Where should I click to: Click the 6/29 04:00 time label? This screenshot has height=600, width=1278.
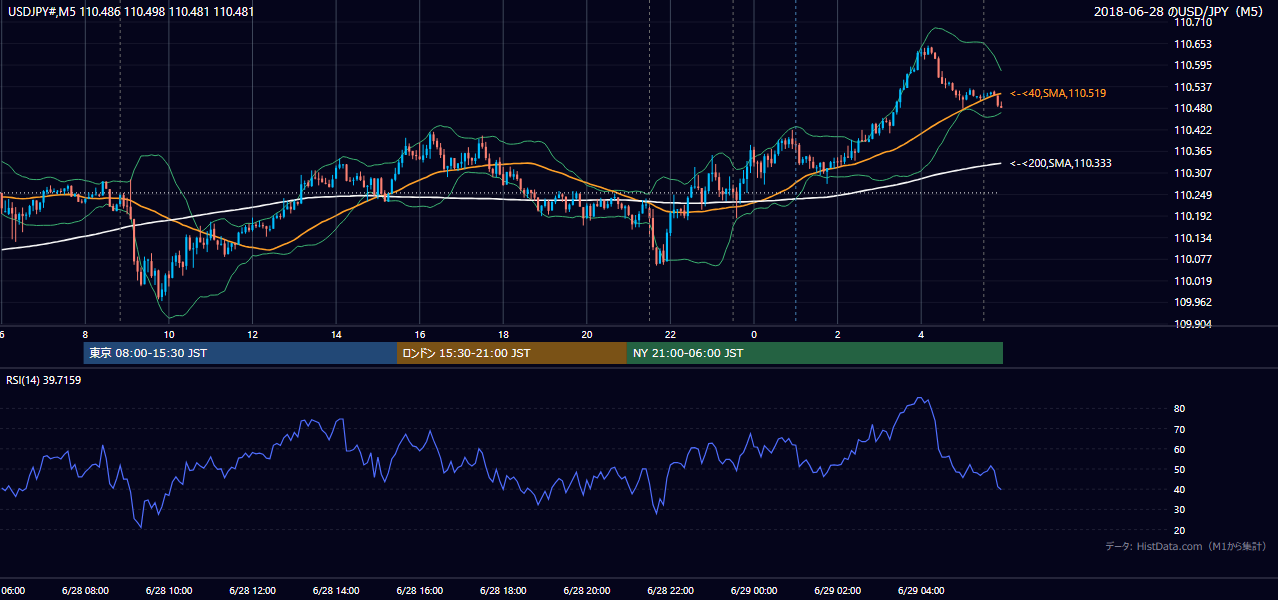point(921,591)
